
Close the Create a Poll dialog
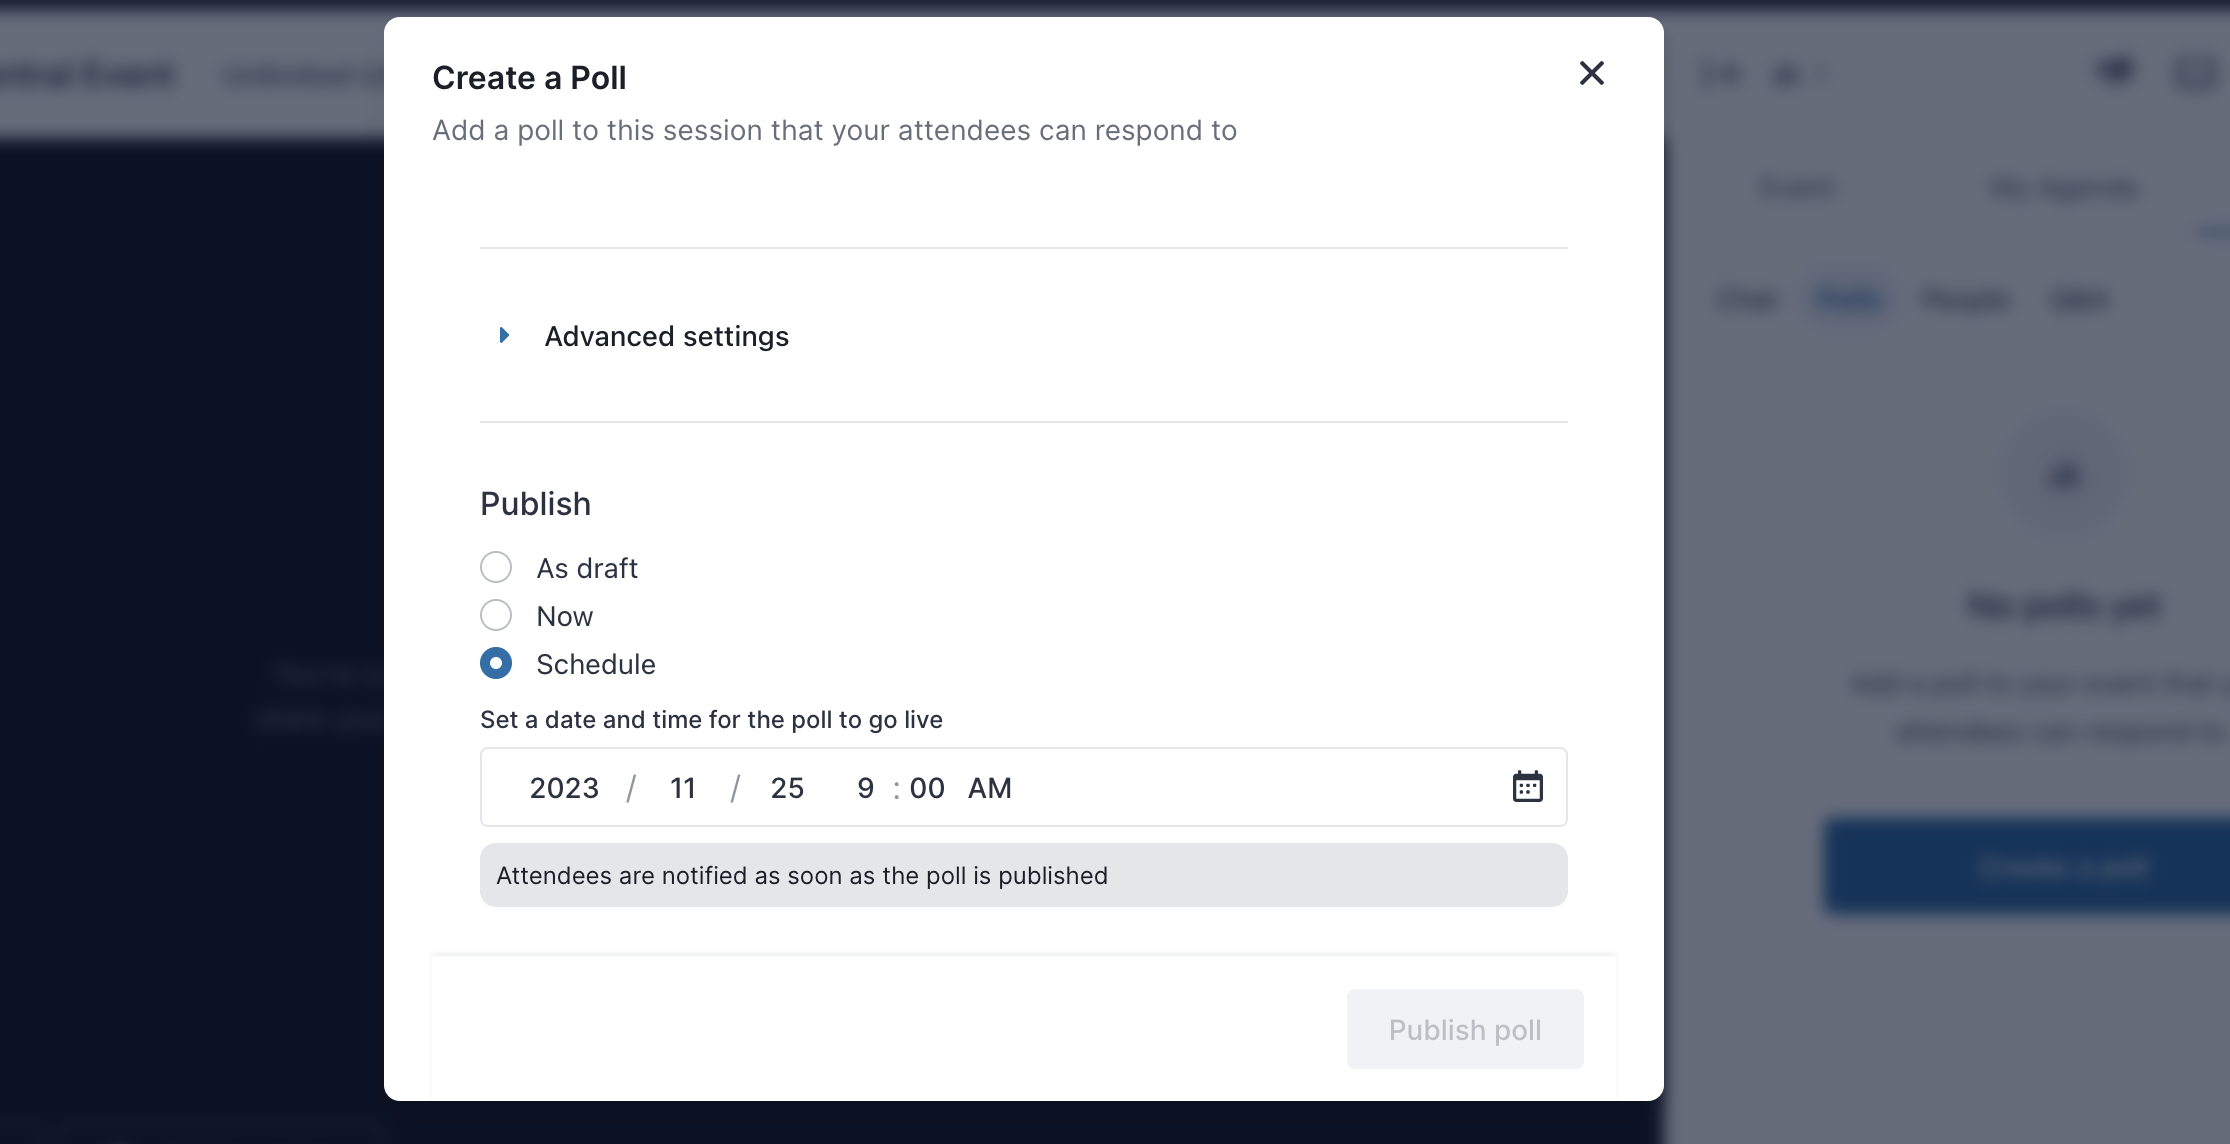tap(1591, 73)
